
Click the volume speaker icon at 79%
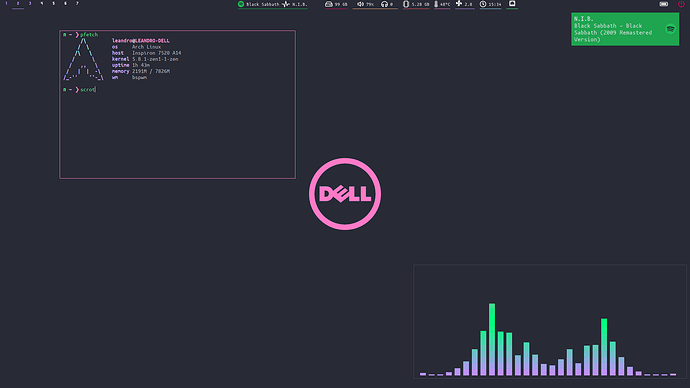point(360,4)
